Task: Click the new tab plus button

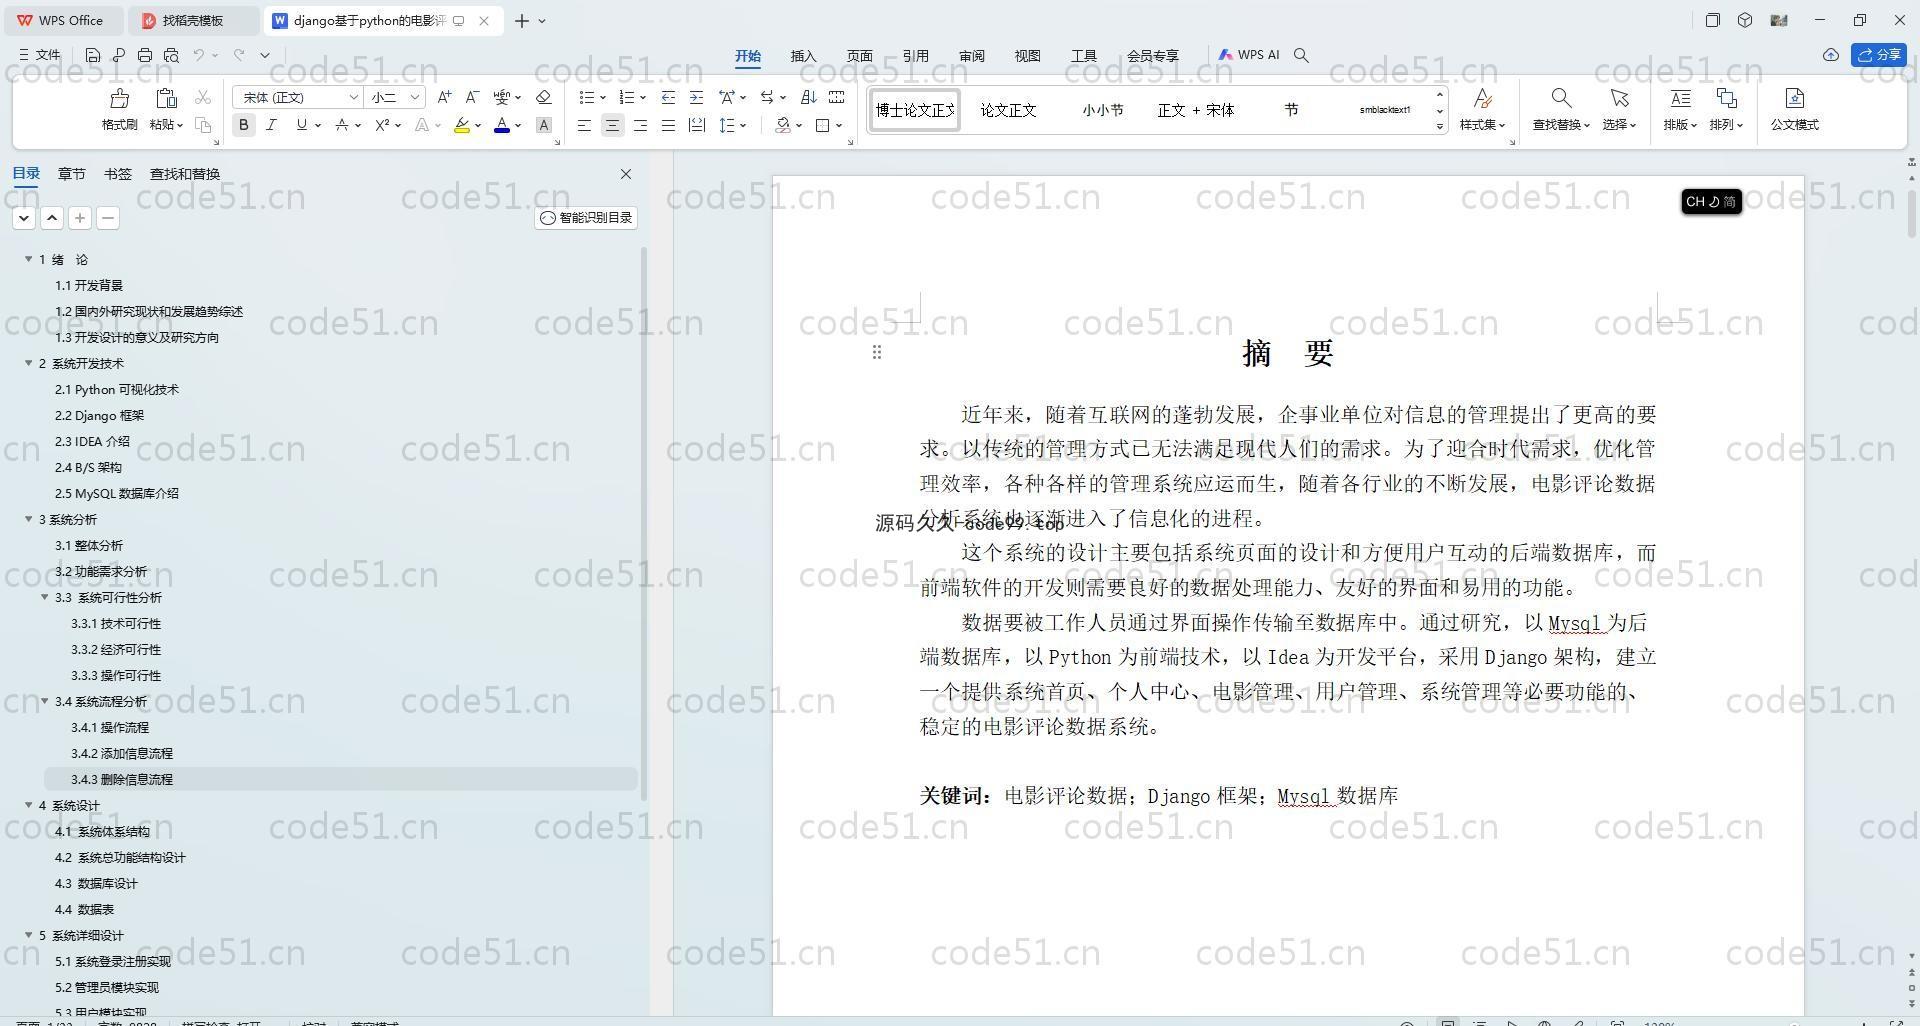Action: pyautogui.click(x=521, y=20)
